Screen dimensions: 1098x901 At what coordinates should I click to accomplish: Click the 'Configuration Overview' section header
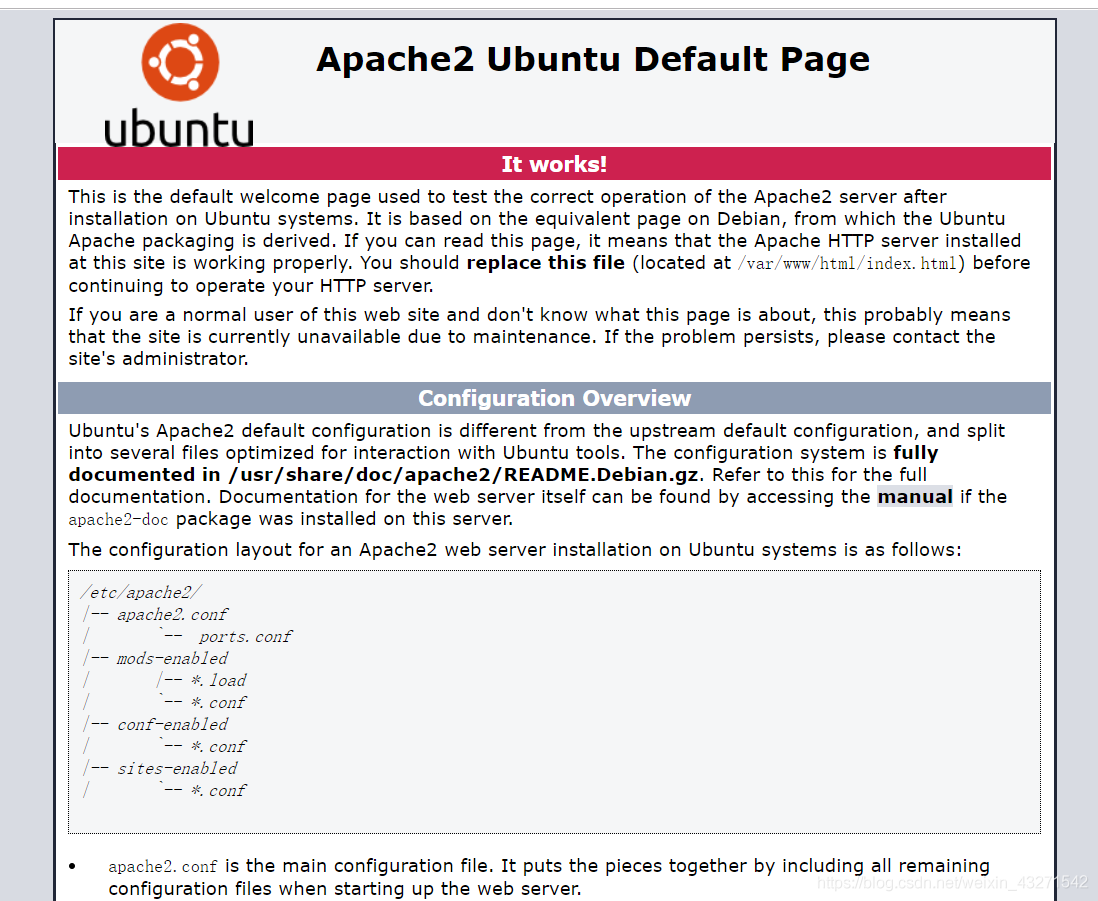point(554,398)
